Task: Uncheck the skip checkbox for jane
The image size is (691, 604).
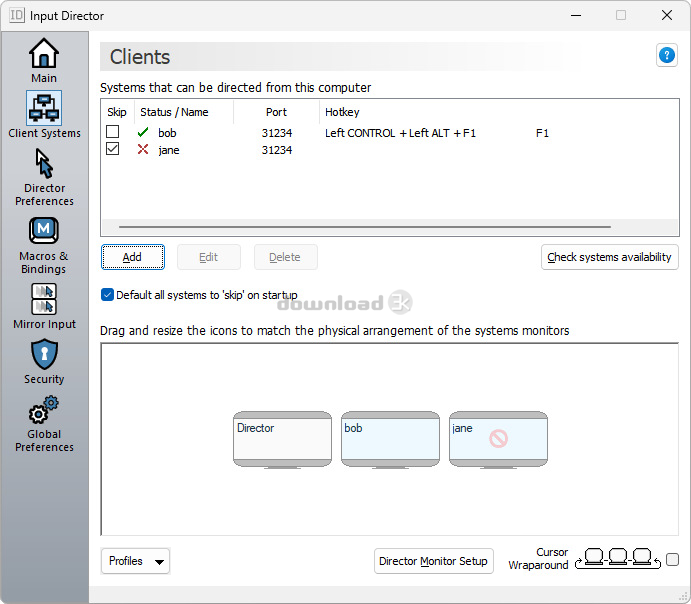Action: [x=113, y=149]
